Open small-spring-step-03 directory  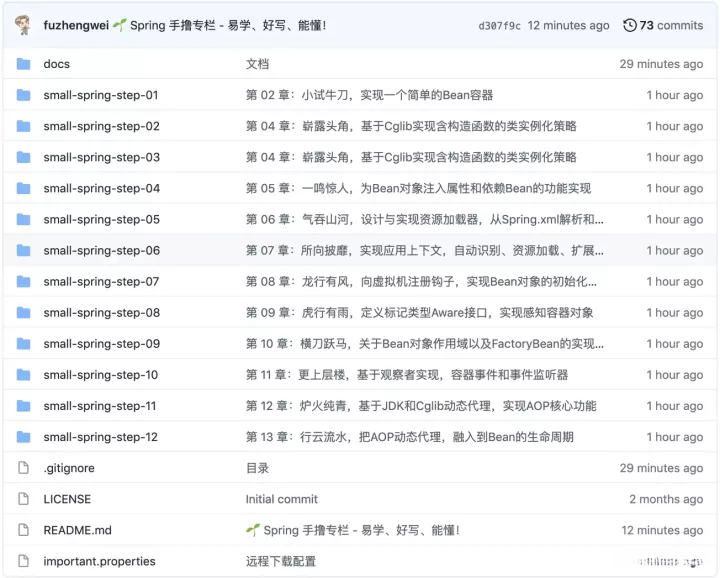(101, 157)
